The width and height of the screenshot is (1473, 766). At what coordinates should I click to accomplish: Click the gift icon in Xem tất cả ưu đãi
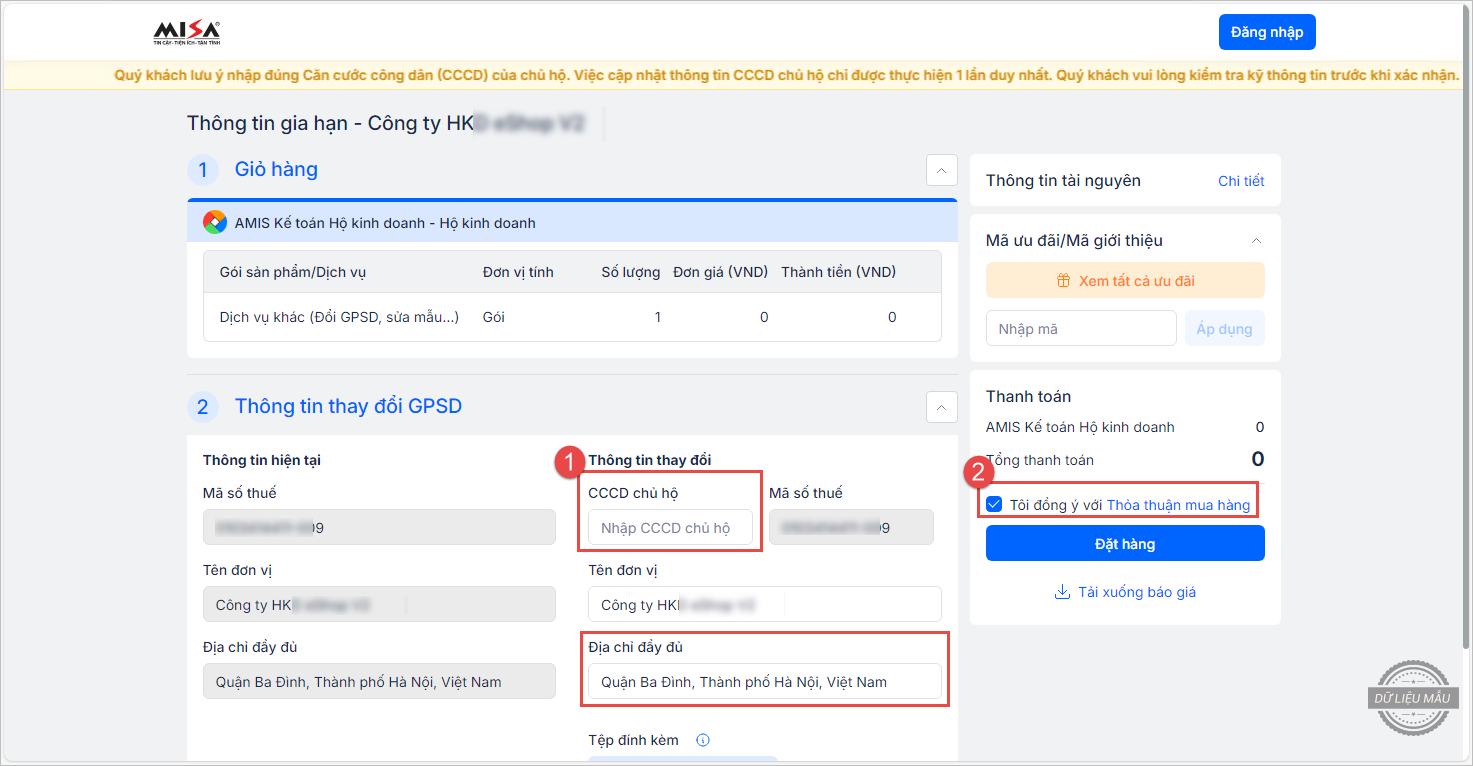pos(1064,281)
